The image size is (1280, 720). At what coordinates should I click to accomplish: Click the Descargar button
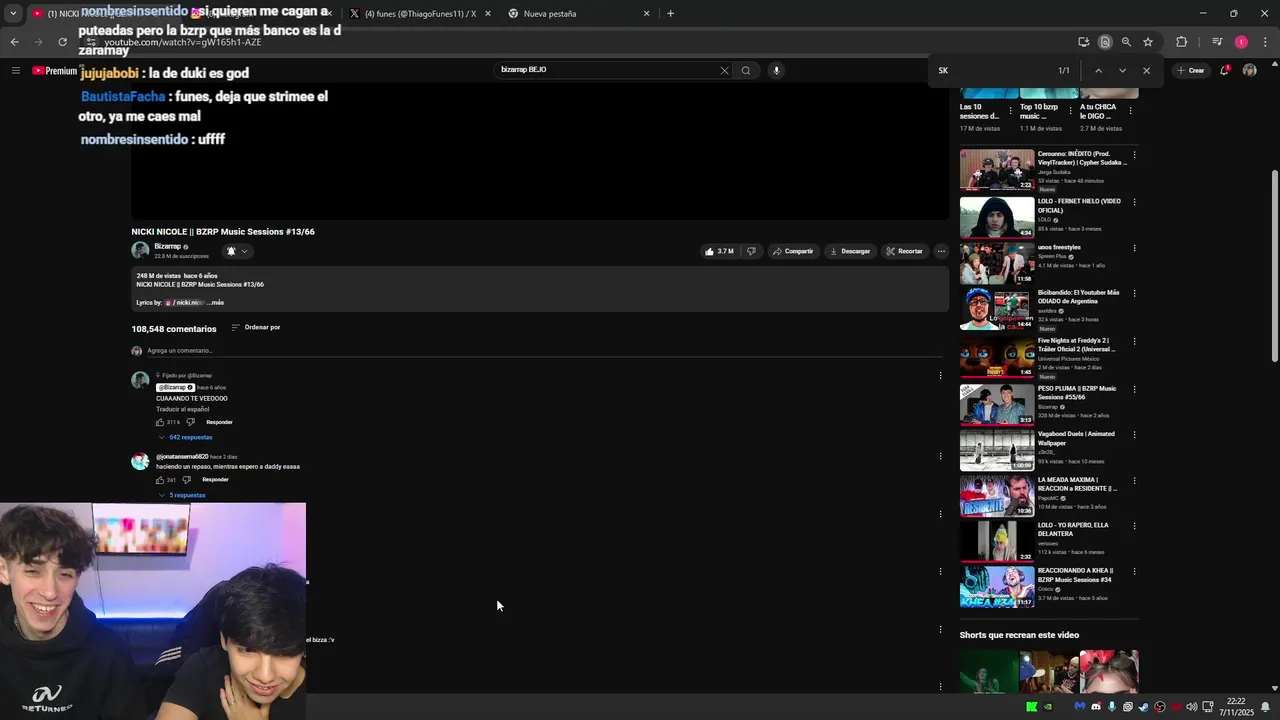click(850, 251)
